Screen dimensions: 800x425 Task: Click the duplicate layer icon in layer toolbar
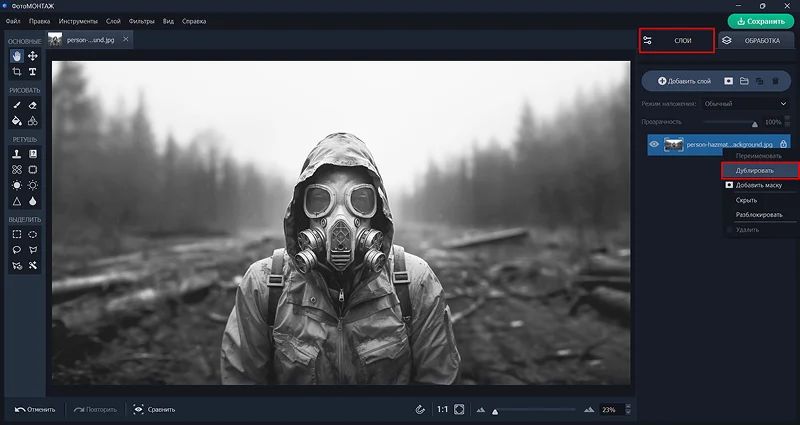(x=760, y=81)
